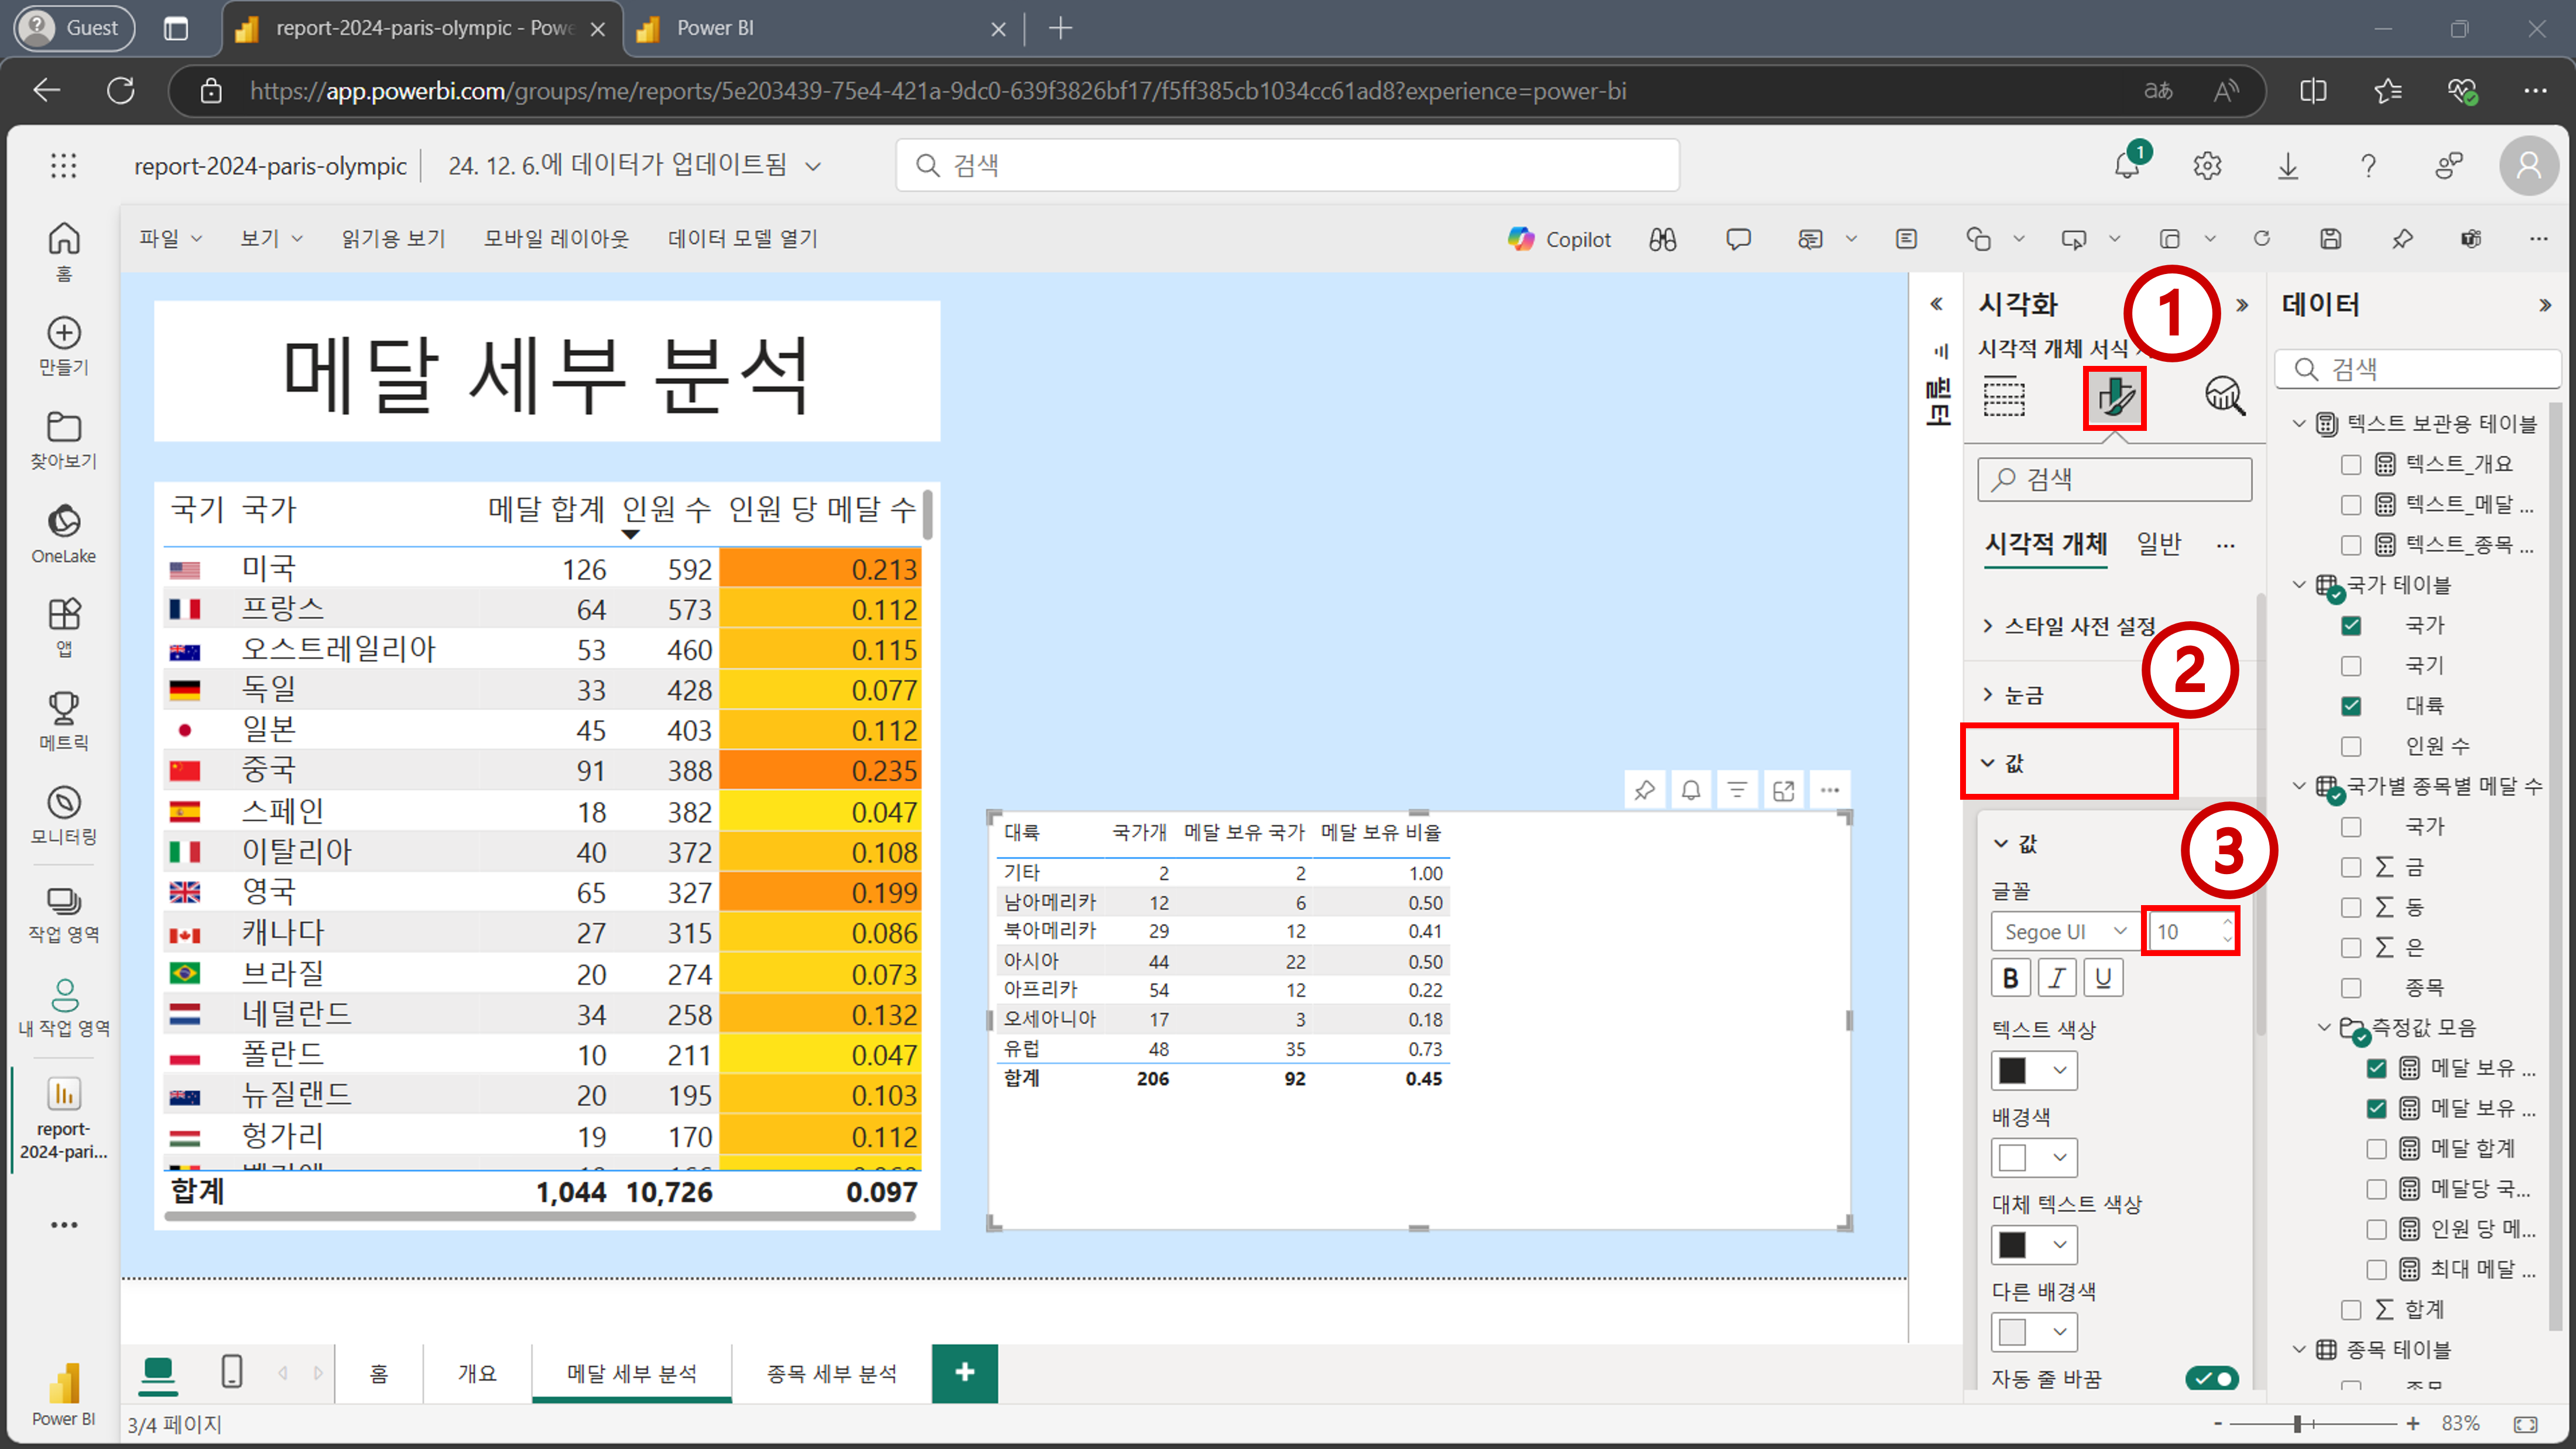This screenshot has height=1449, width=2576.
Task: Open the Metrics (메트릭) trophy icon
Action: click(64, 708)
